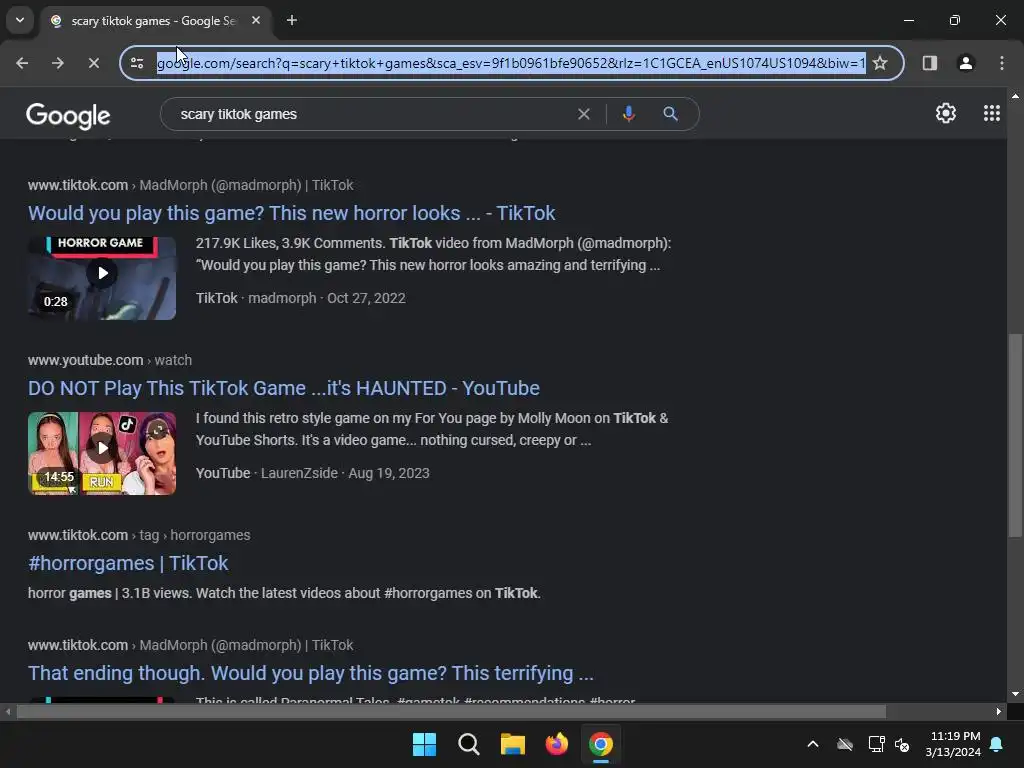This screenshot has width=1024, height=768.
Task: Bookmark this page with star icon
Action: (880, 63)
